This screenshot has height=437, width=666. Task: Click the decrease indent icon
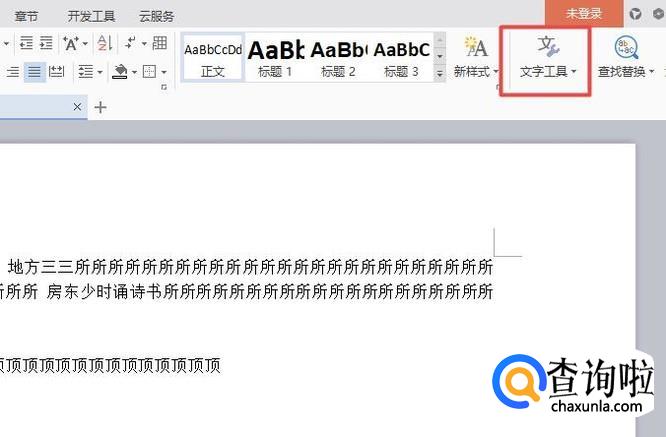[x=26, y=43]
